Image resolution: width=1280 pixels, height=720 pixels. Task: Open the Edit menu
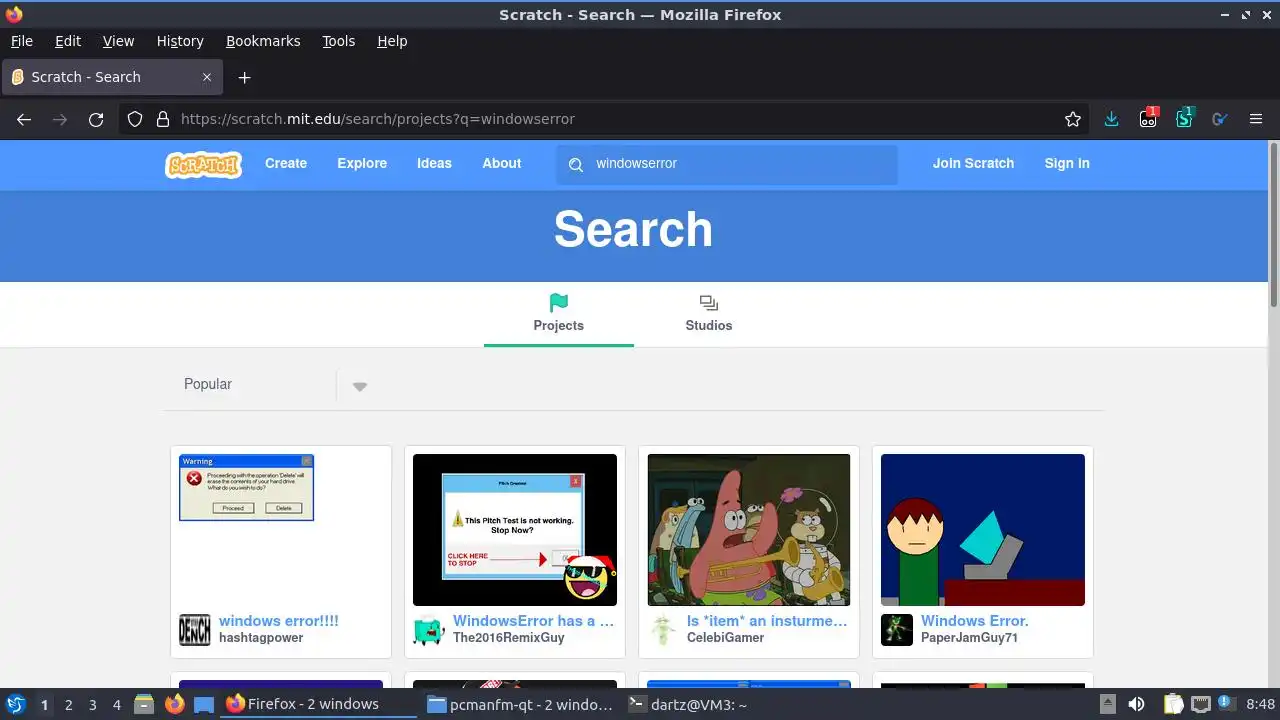(68, 41)
